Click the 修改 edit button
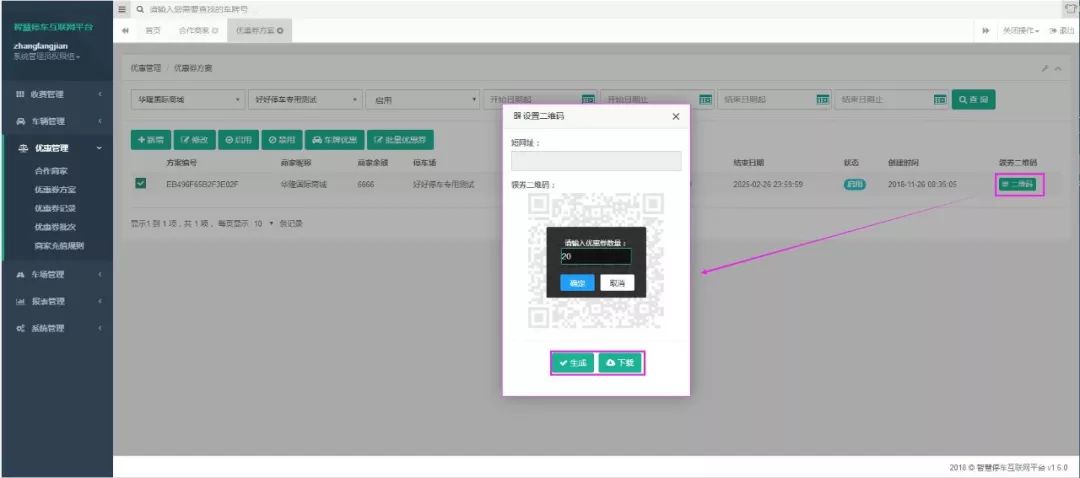This screenshot has height=478, width=1080. pos(194,140)
